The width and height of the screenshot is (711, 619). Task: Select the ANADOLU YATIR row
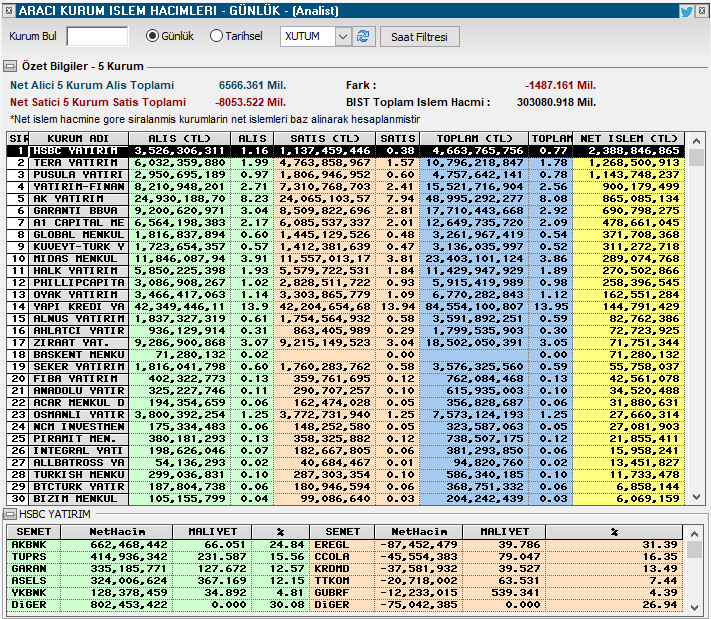tap(346, 391)
